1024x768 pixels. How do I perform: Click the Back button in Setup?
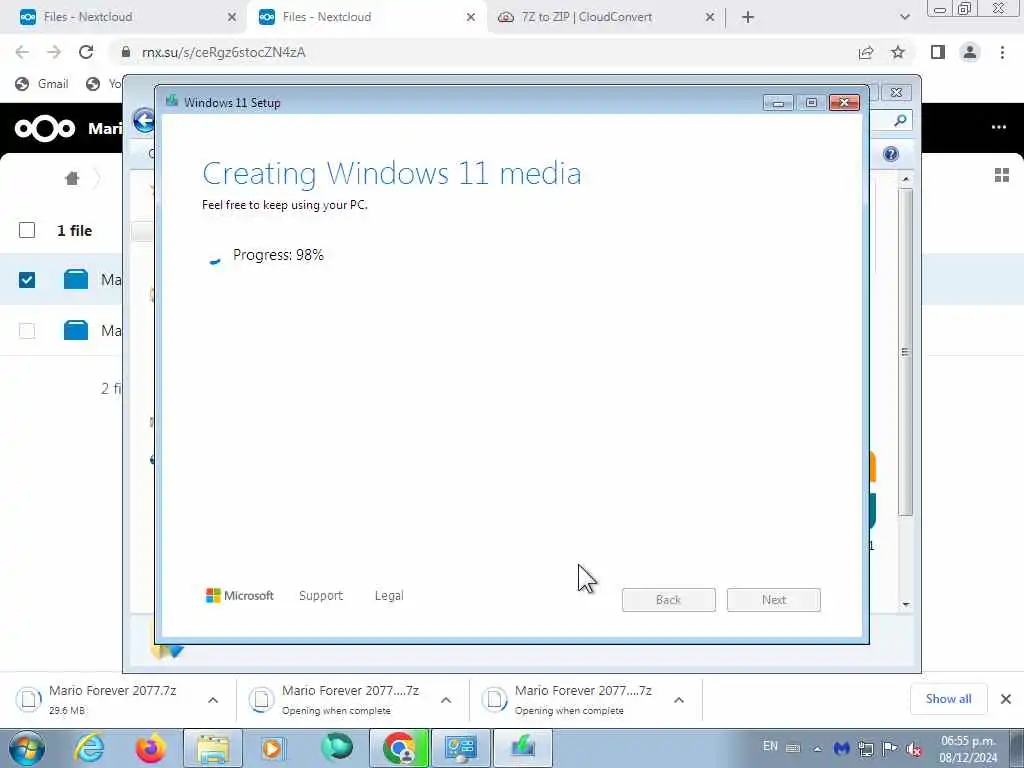point(669,600)
